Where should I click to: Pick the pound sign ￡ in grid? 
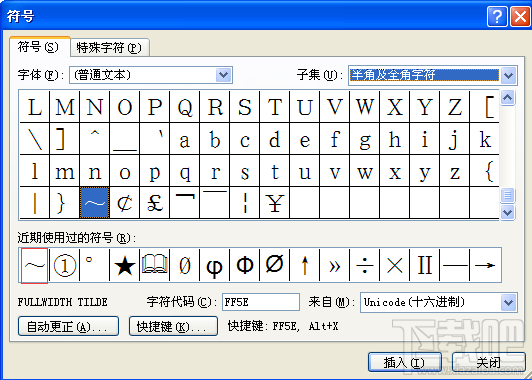coord(154,203)
